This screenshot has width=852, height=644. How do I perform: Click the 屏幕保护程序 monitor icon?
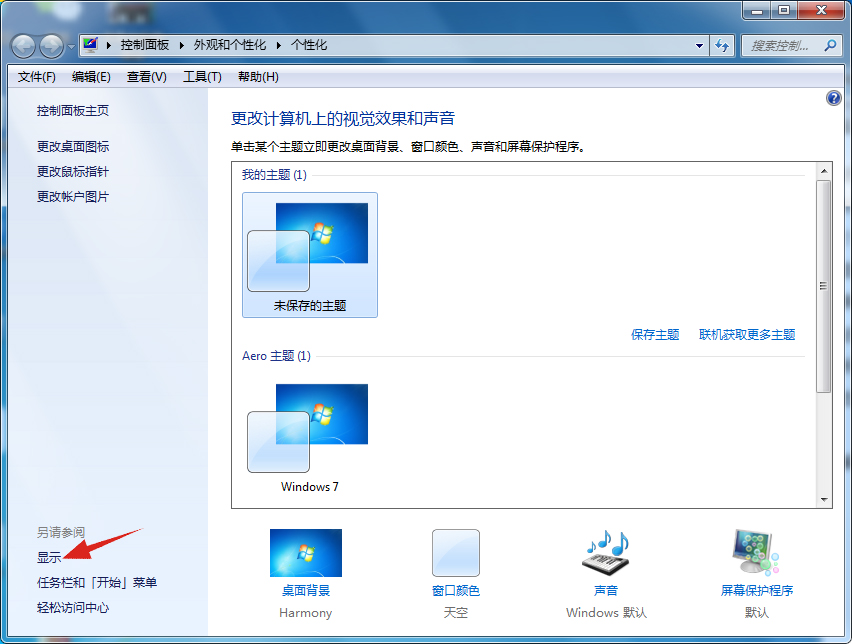click(756, 553)
